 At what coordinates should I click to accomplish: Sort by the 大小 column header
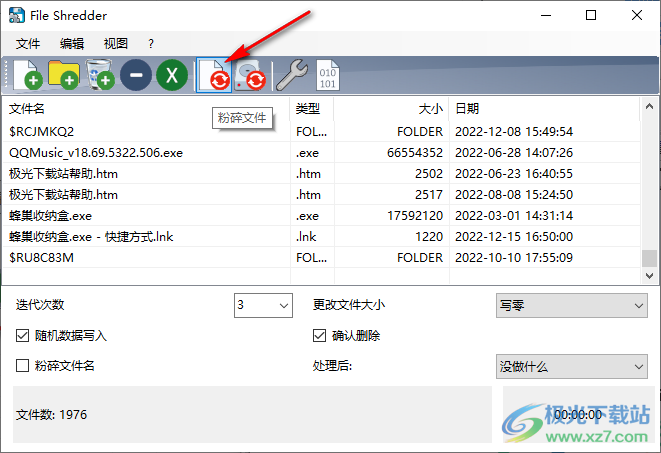click(392, 109)
